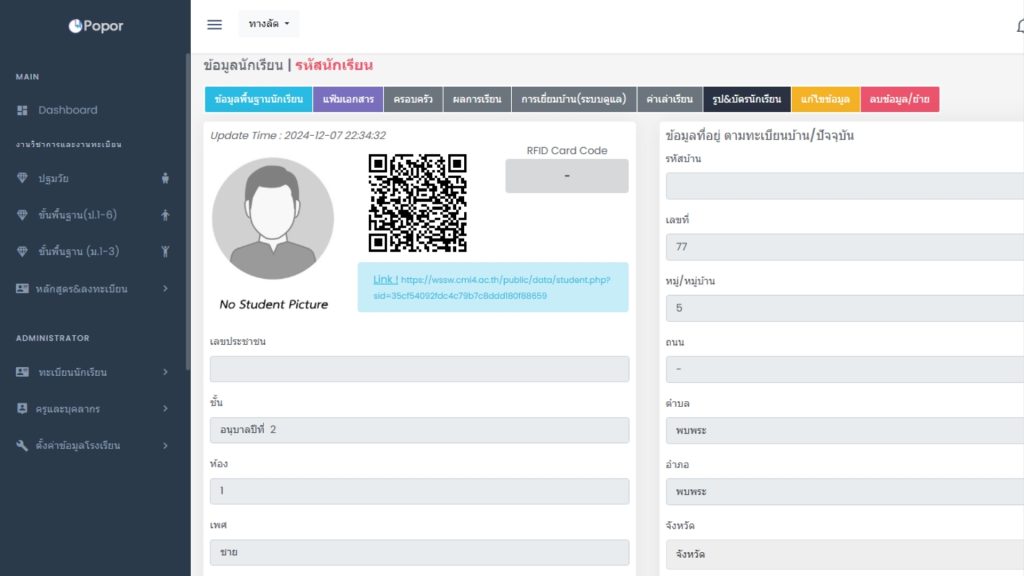Expand the ทะเบียนนักเรียน sidebar menu

[92, 372]
